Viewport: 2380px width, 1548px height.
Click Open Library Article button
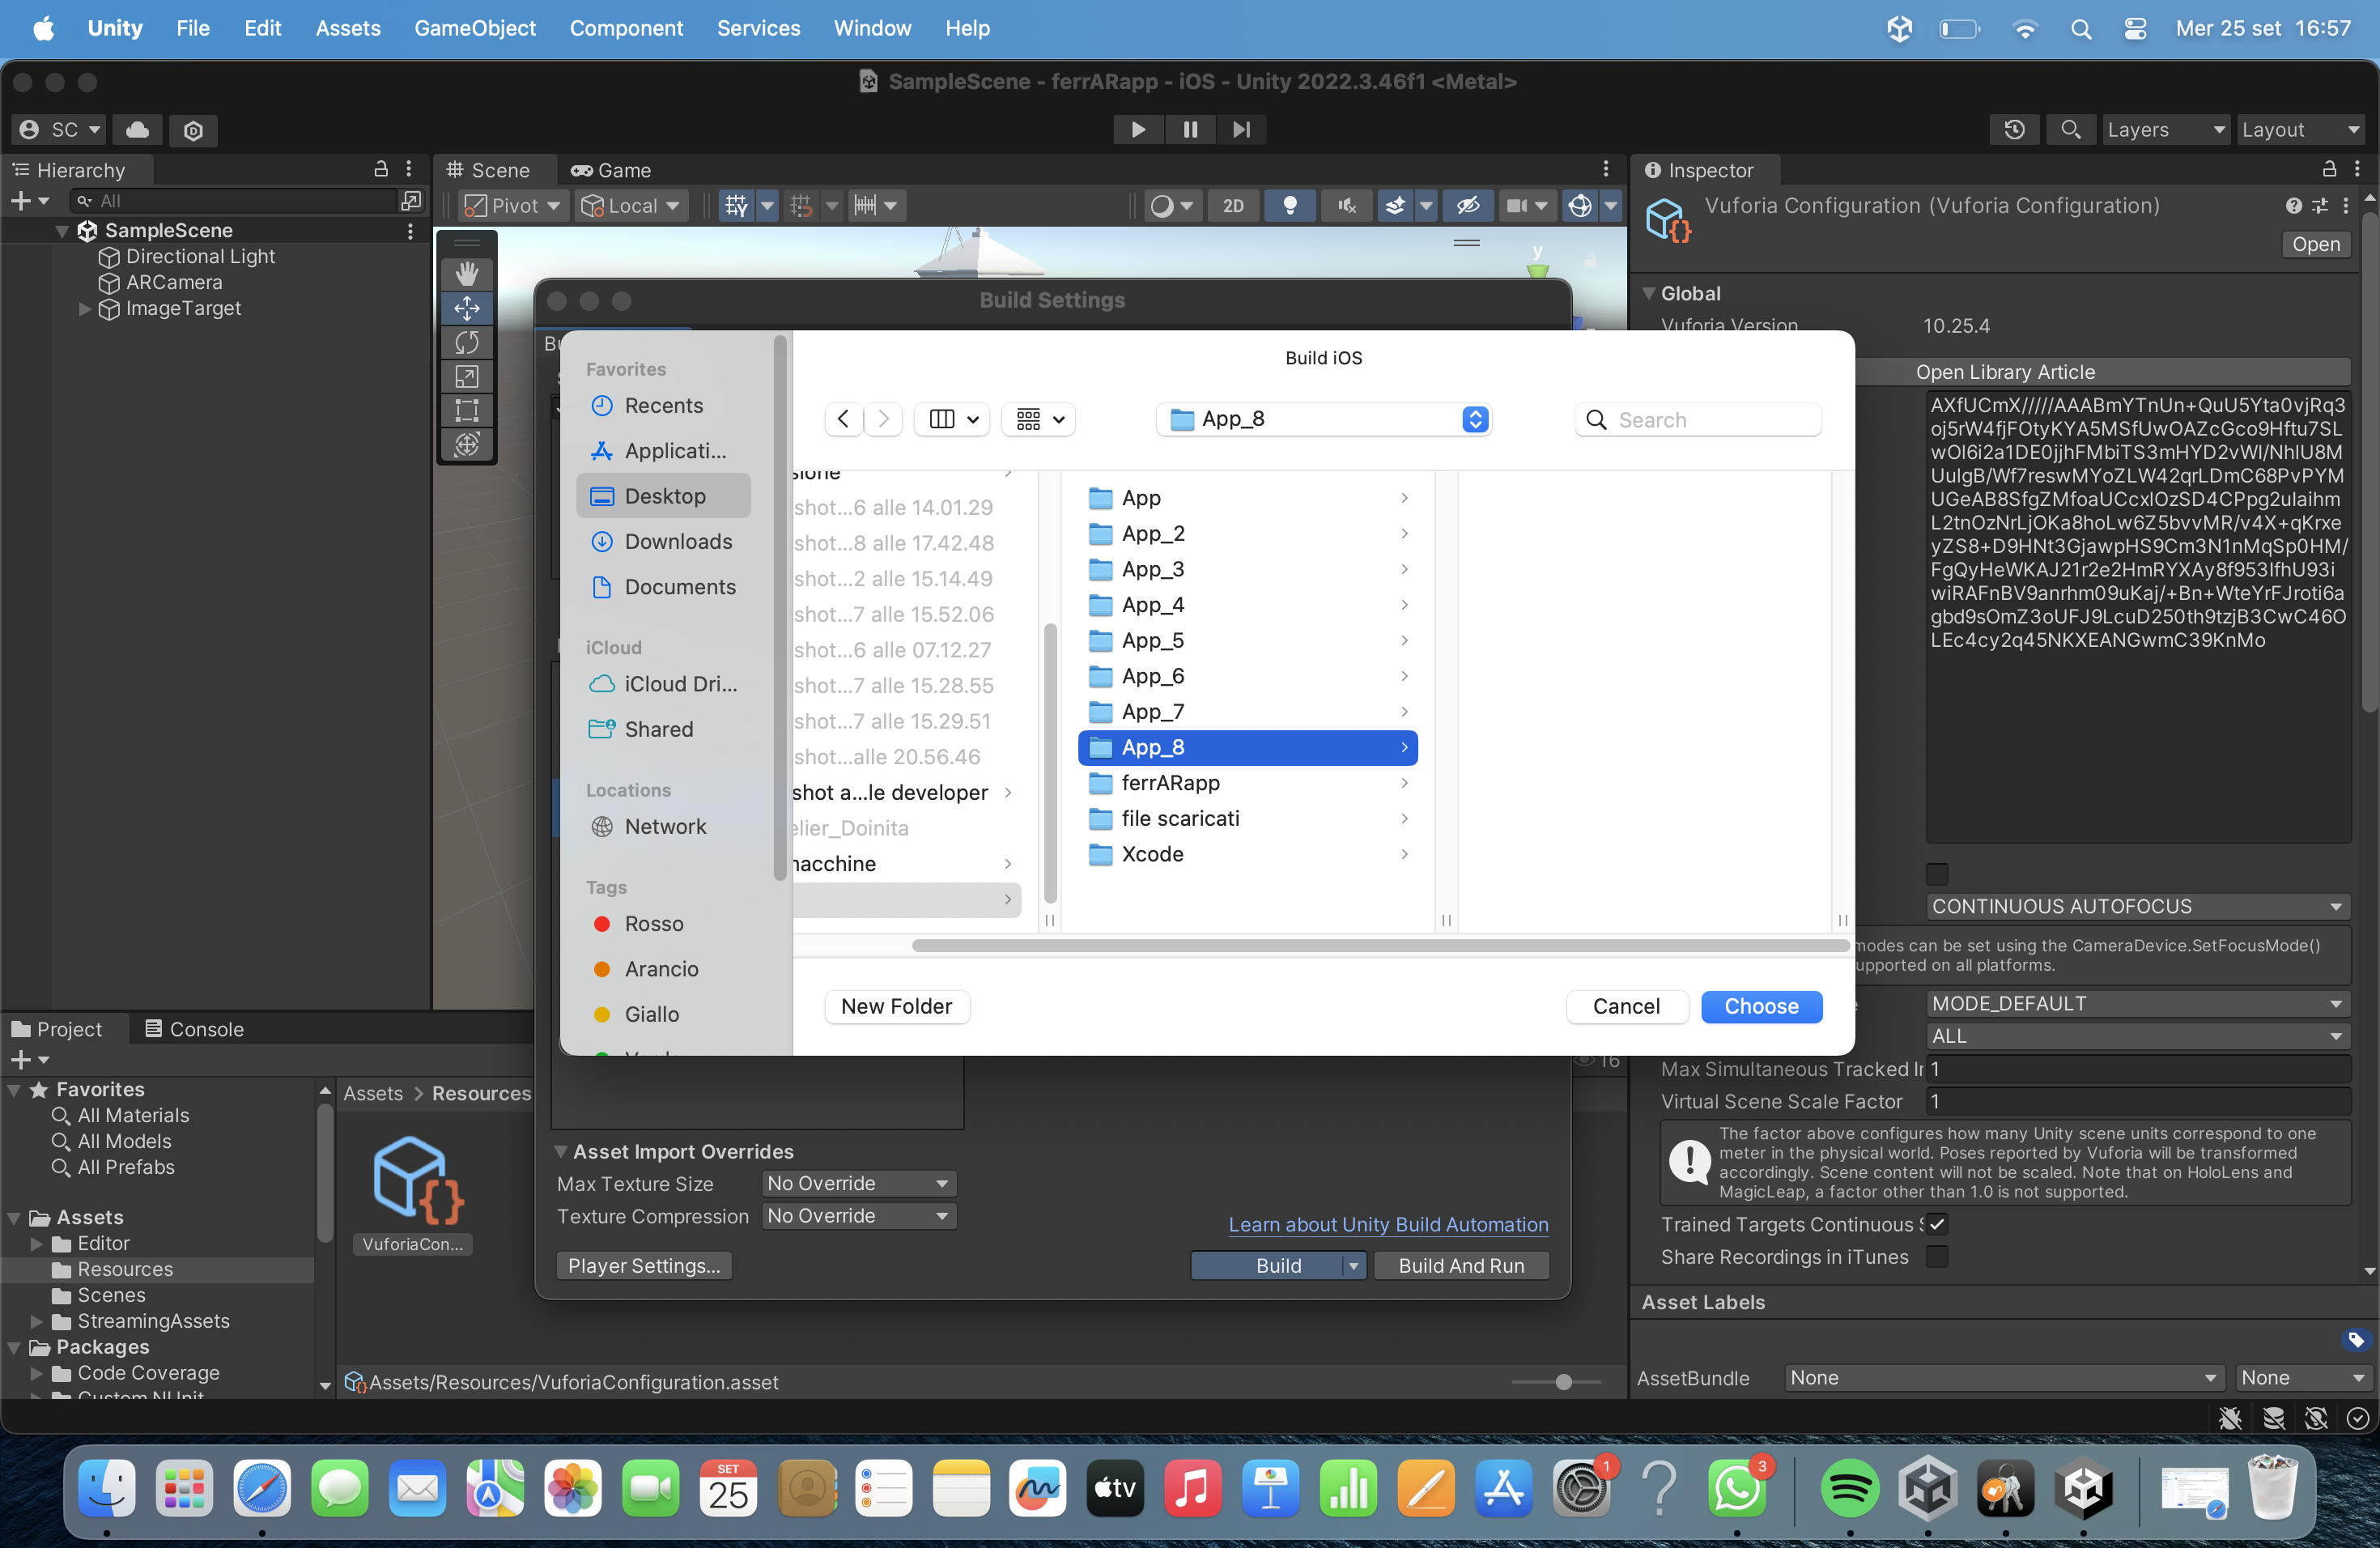point(2005,372)
